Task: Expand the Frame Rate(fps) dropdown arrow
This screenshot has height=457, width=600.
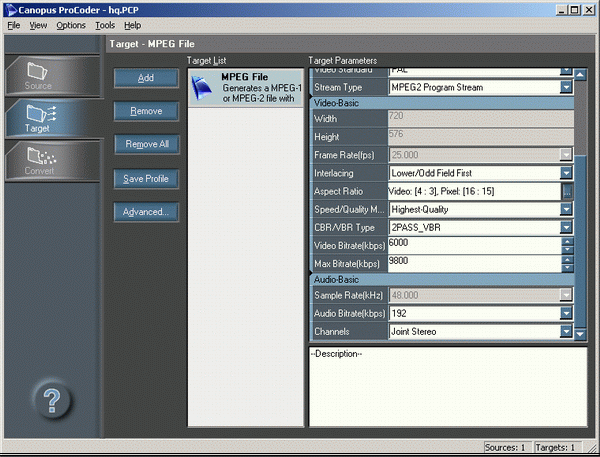Action: (x=566, y=155)
